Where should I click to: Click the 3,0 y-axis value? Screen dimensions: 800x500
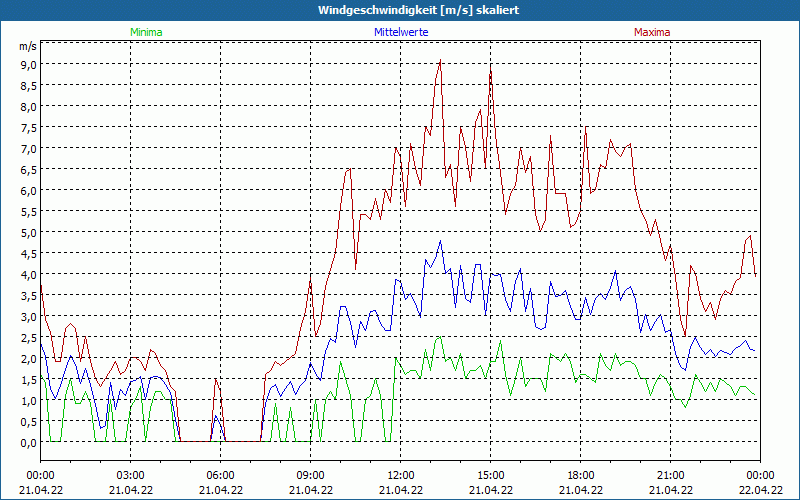(x=28, y=316)
